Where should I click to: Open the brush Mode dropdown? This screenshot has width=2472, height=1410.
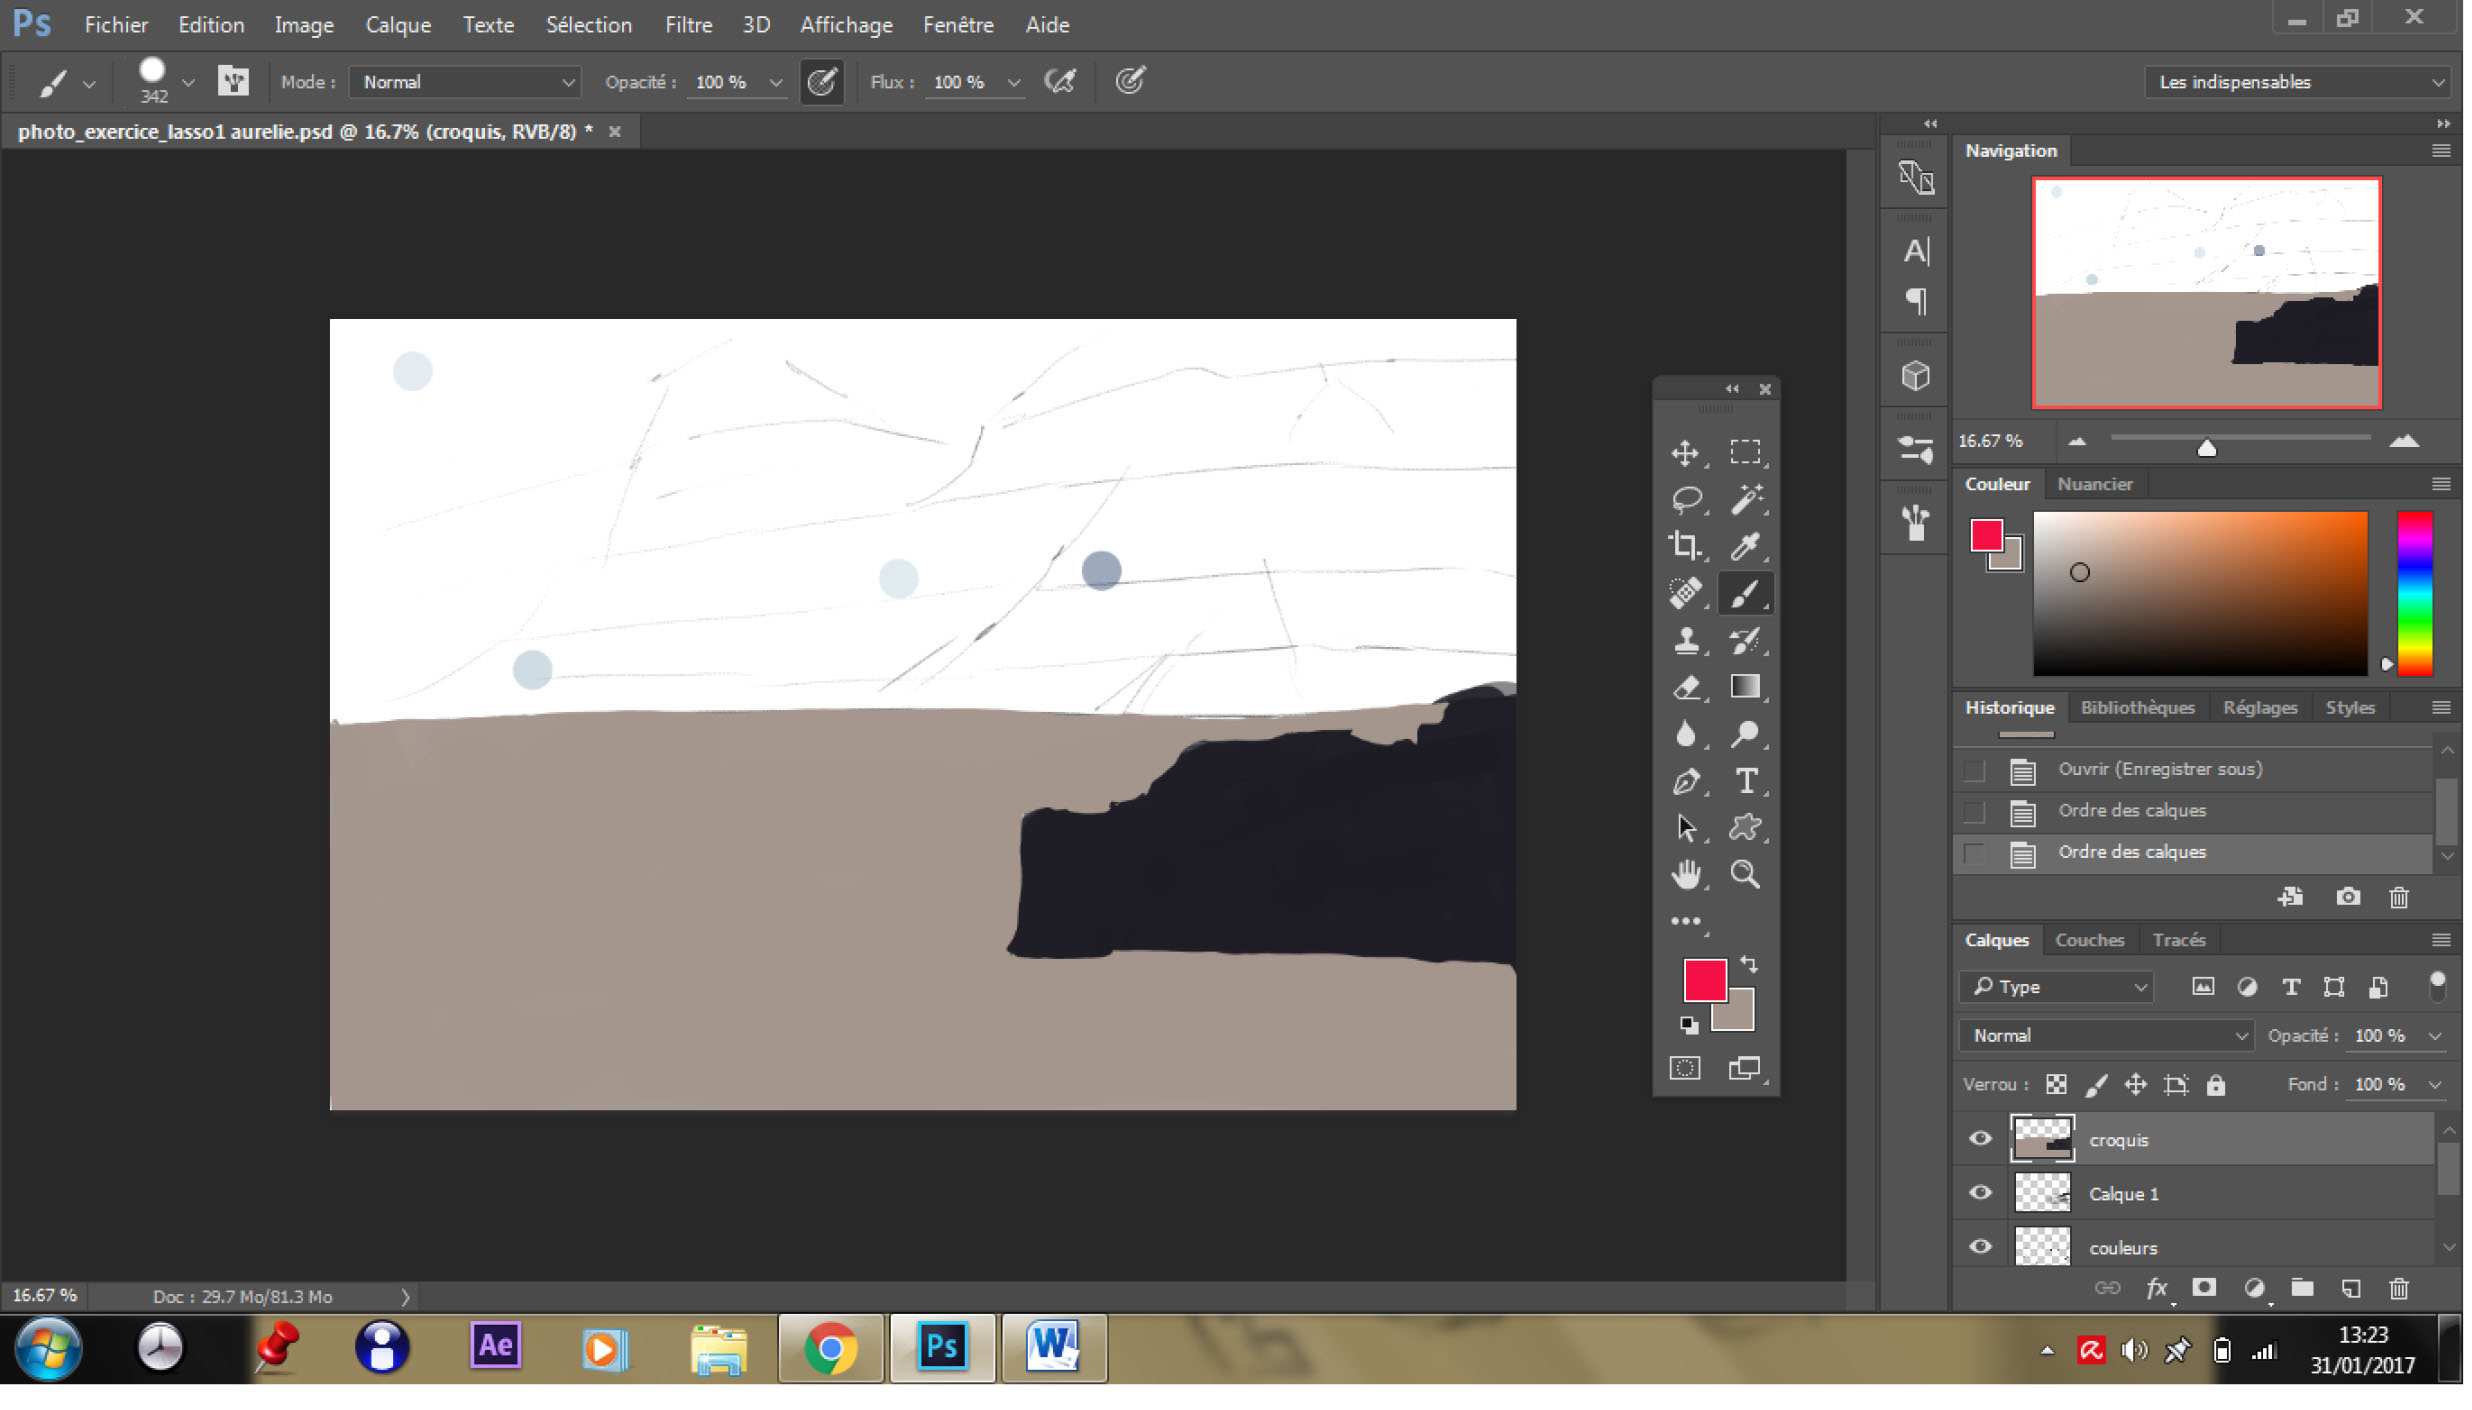[x=466, y=82]
